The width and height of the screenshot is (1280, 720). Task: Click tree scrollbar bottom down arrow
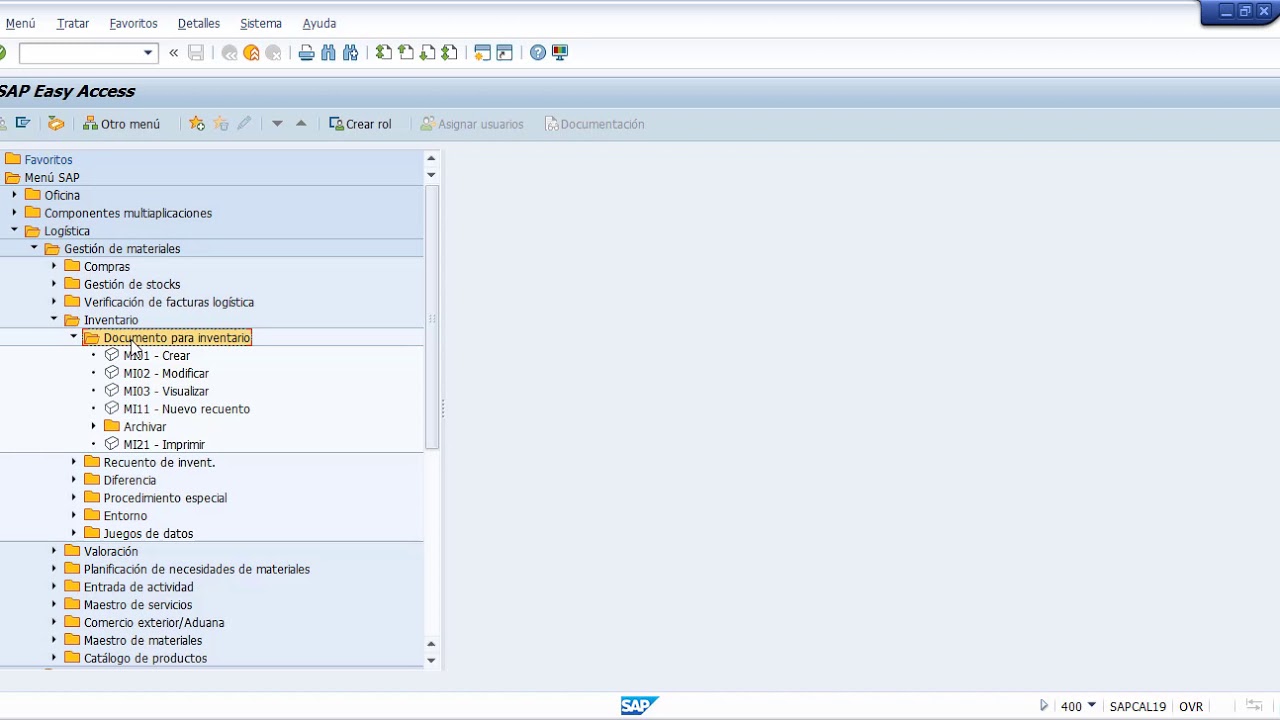coord(432,661)
